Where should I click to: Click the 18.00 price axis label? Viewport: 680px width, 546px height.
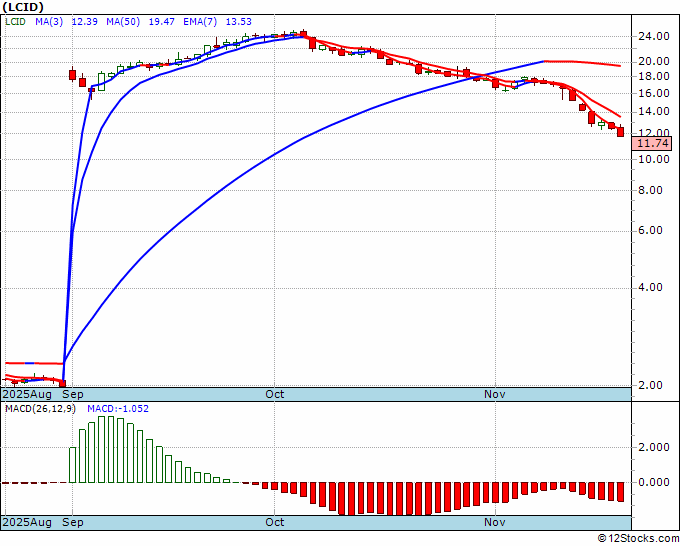point(654,76)
